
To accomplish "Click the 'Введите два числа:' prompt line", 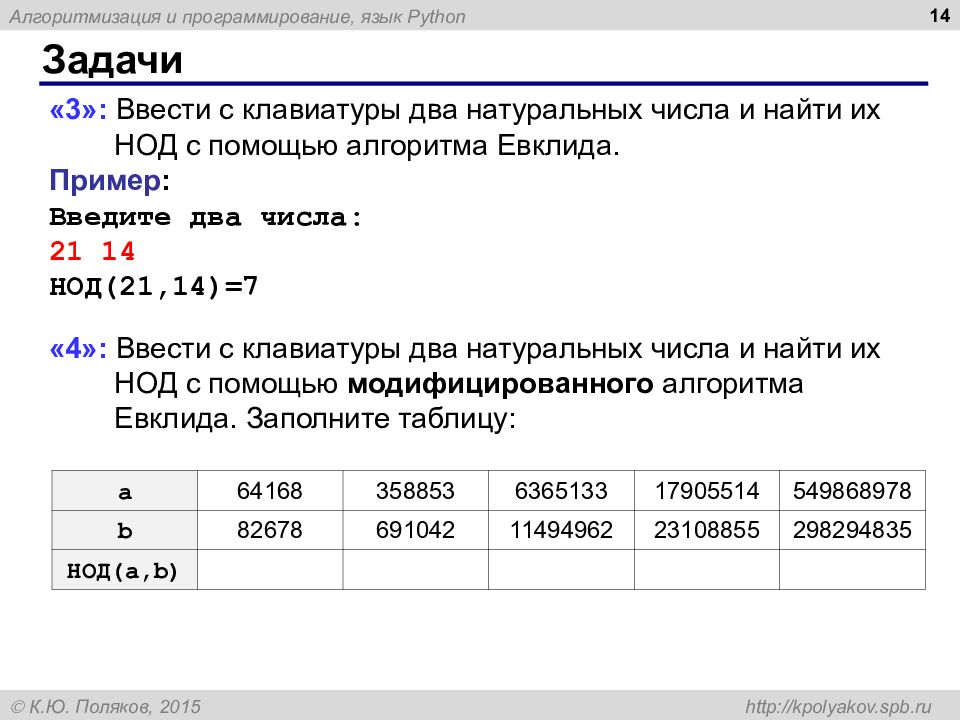I will click(x=206, y=217).
